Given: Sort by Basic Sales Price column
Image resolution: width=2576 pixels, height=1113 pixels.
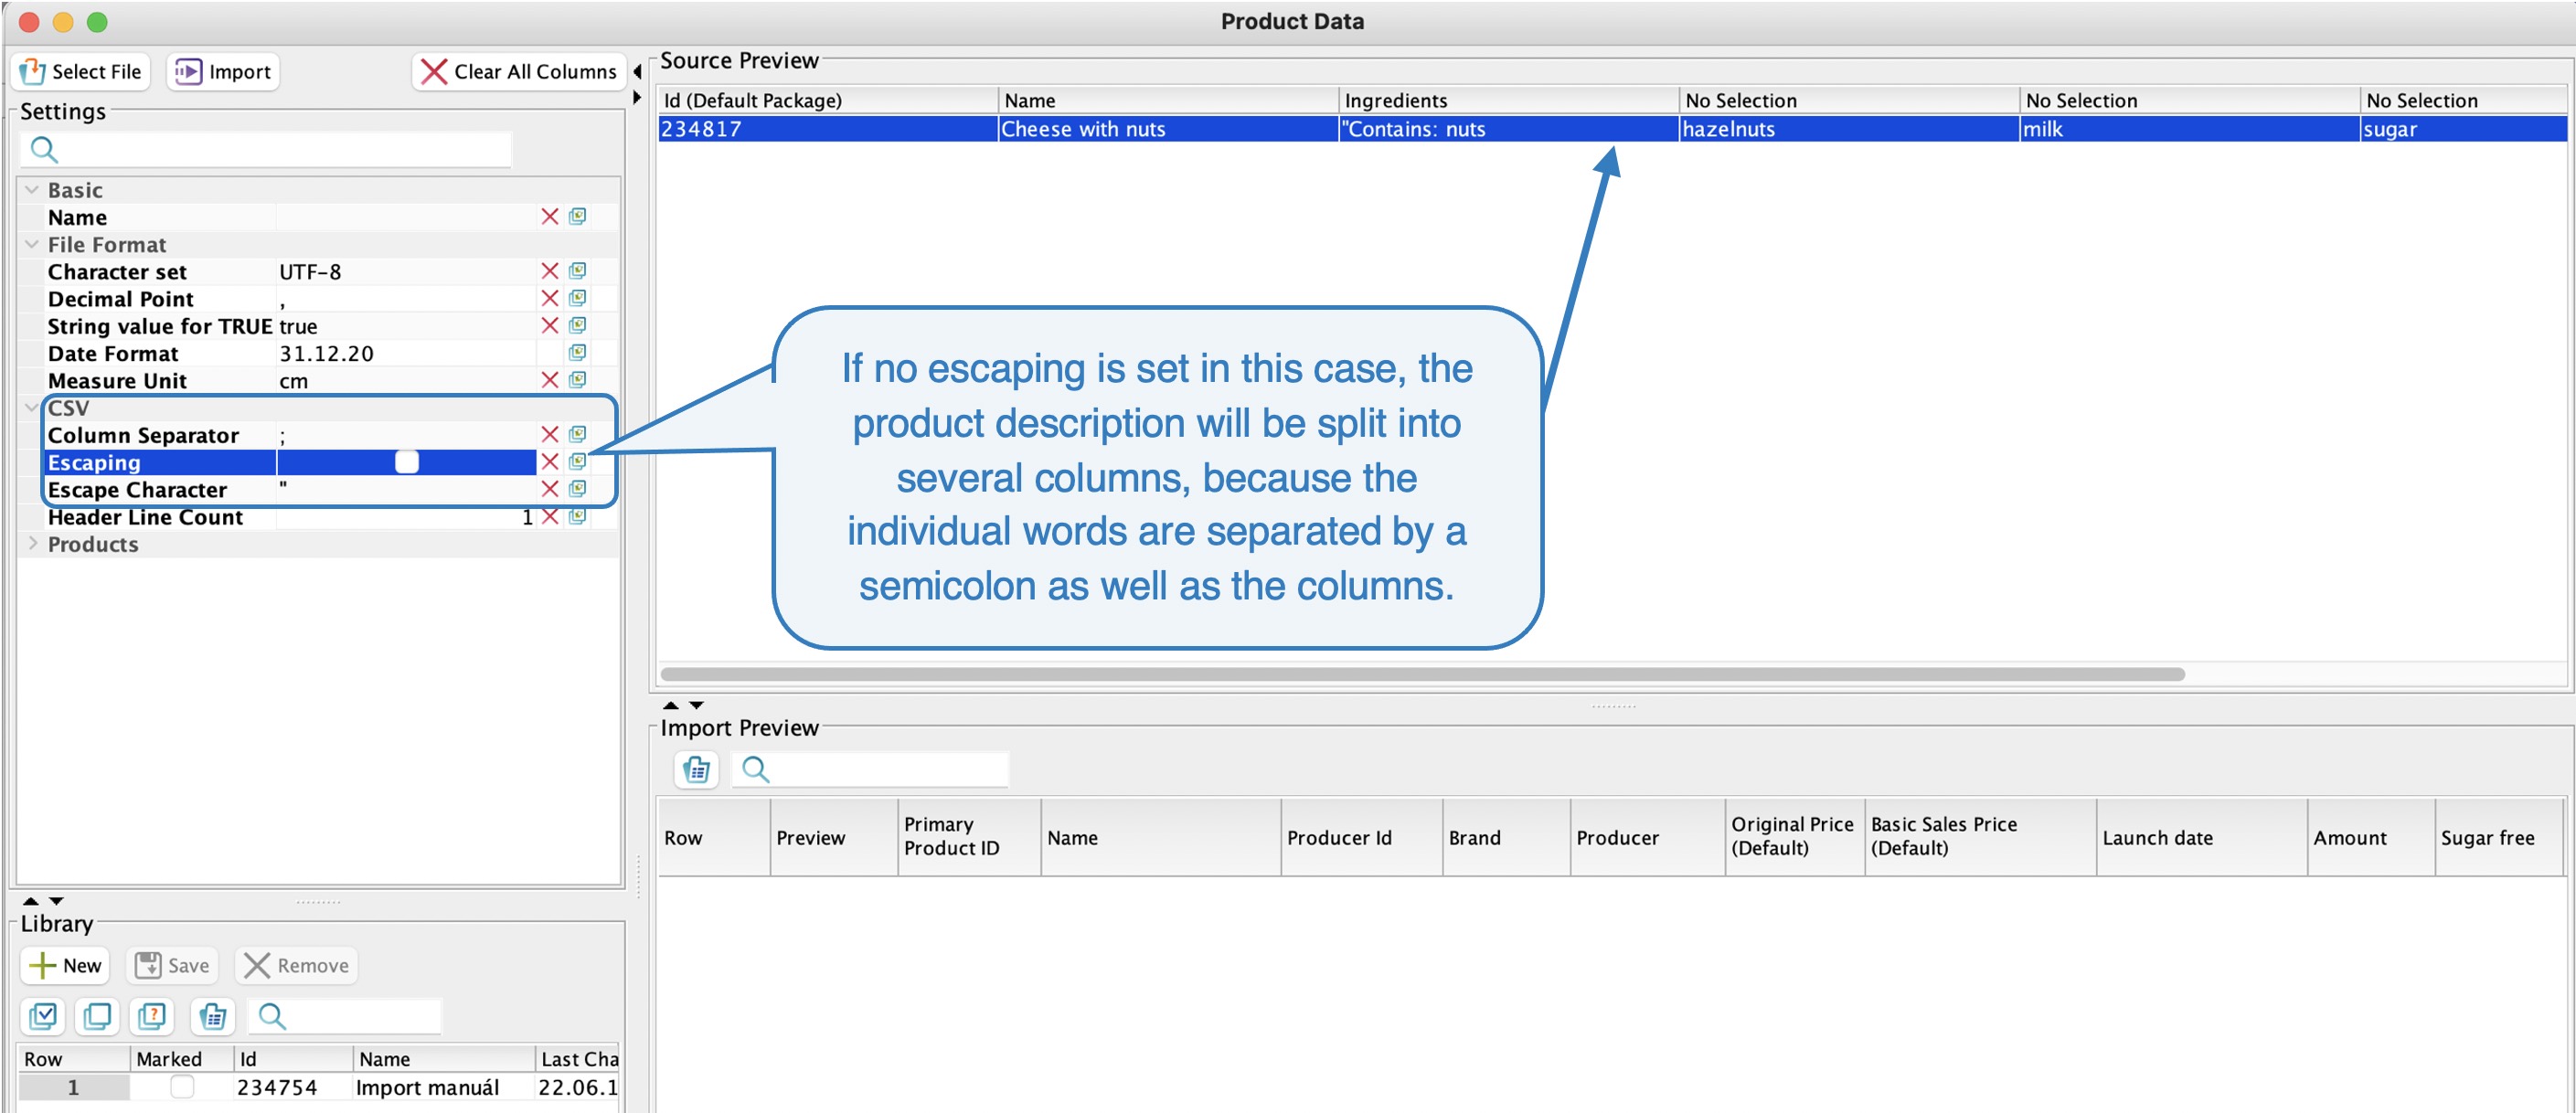Looking at the screenshot, I should (x=1980, y=837).
